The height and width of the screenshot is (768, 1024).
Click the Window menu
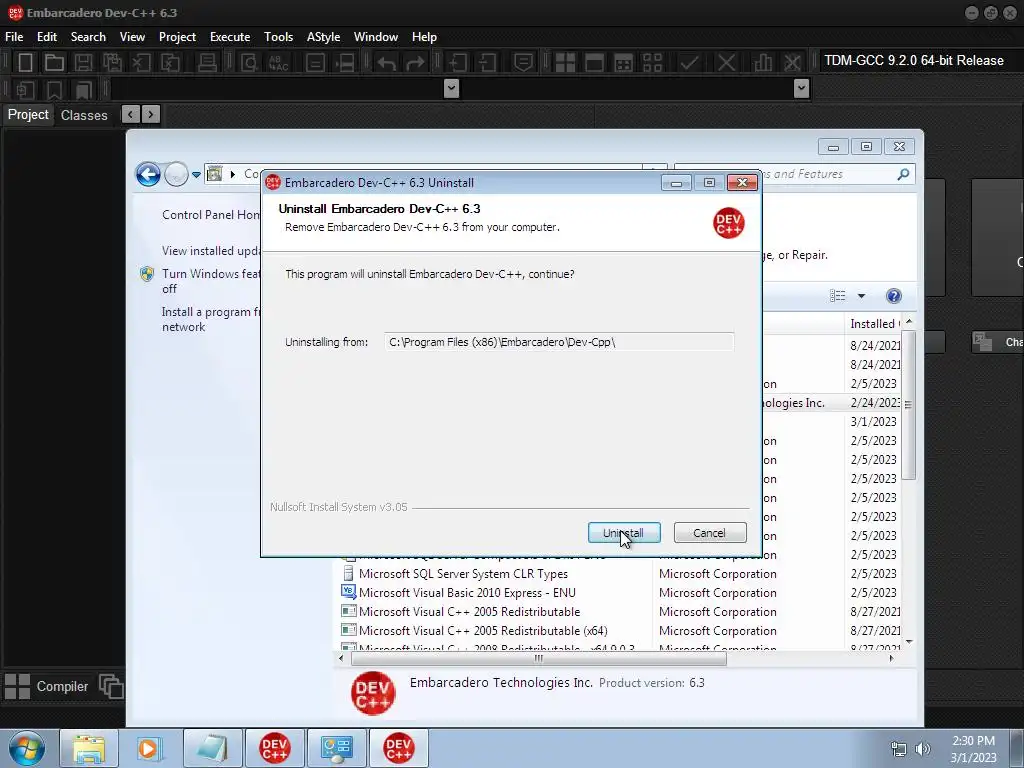tap(376, 37)
